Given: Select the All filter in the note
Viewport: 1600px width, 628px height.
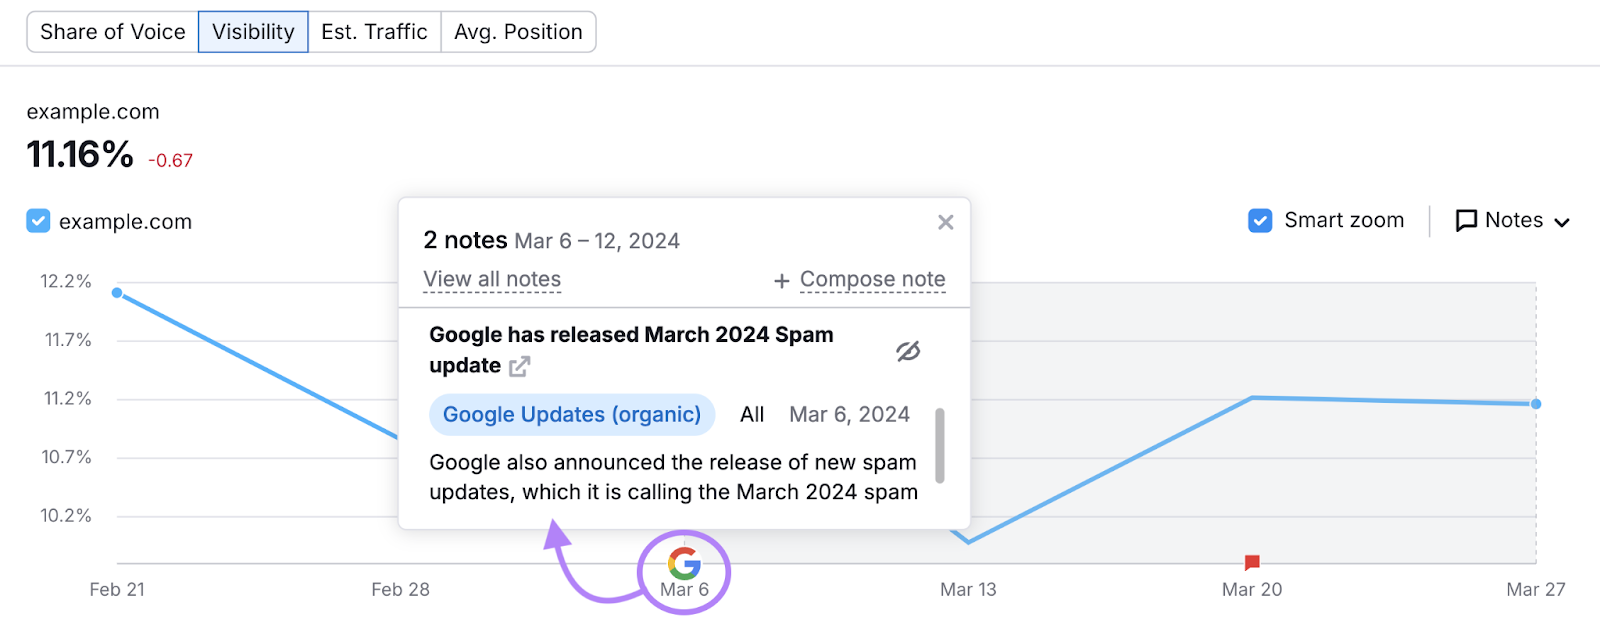Looking at the screenshot, I should coord(752,414).
